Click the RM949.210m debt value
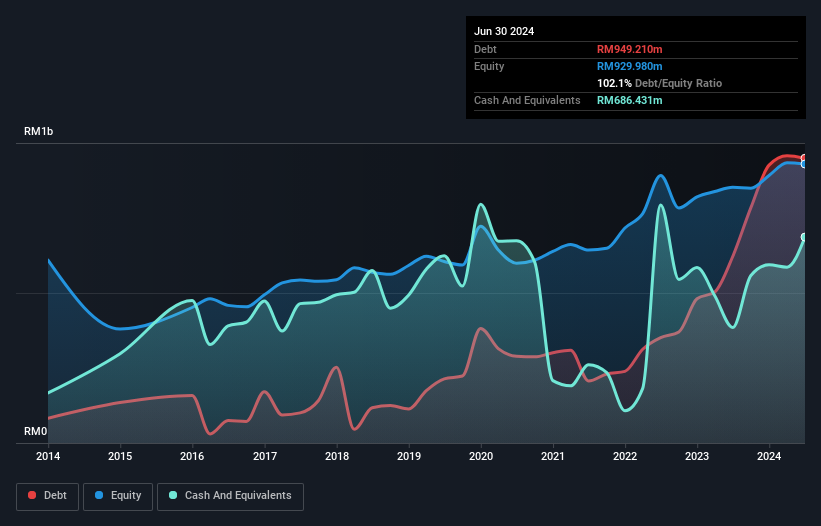 pyautogui.click(x=629, y=49)
